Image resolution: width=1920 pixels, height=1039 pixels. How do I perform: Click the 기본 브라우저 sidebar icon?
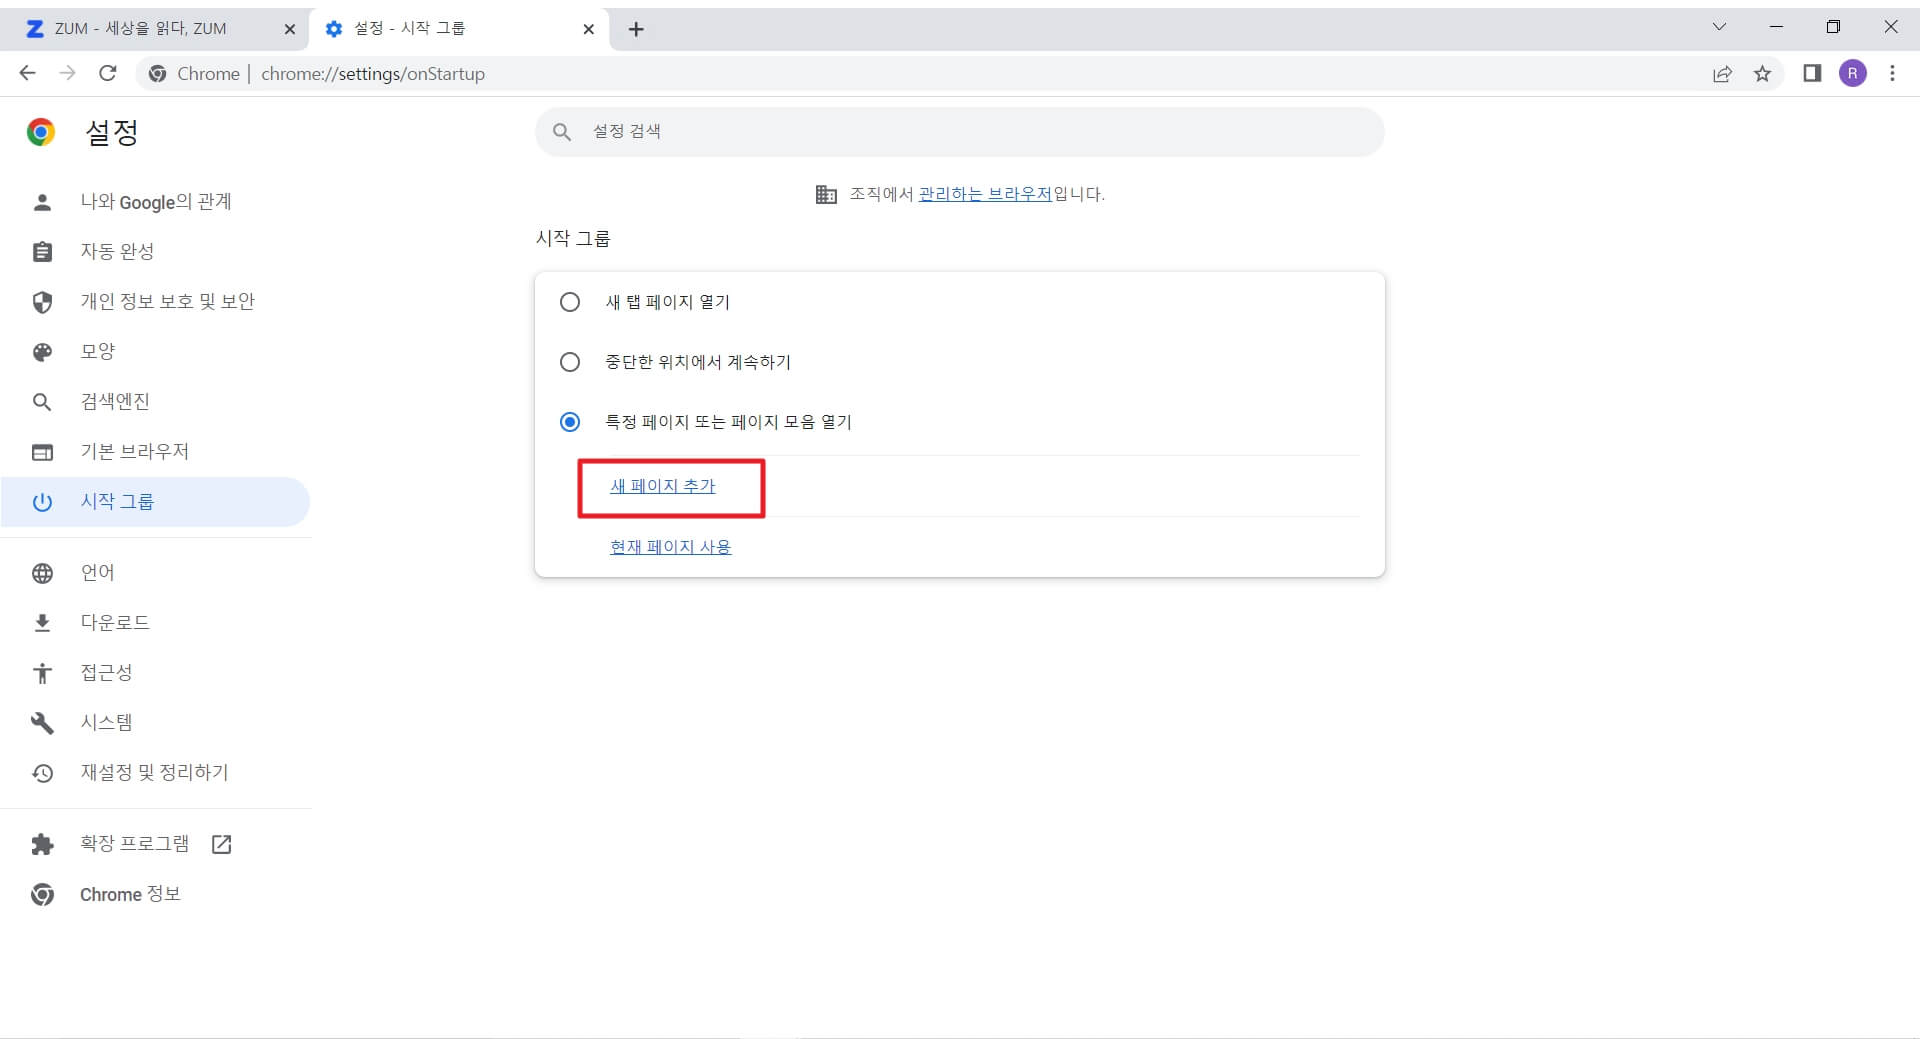(43, 451)
